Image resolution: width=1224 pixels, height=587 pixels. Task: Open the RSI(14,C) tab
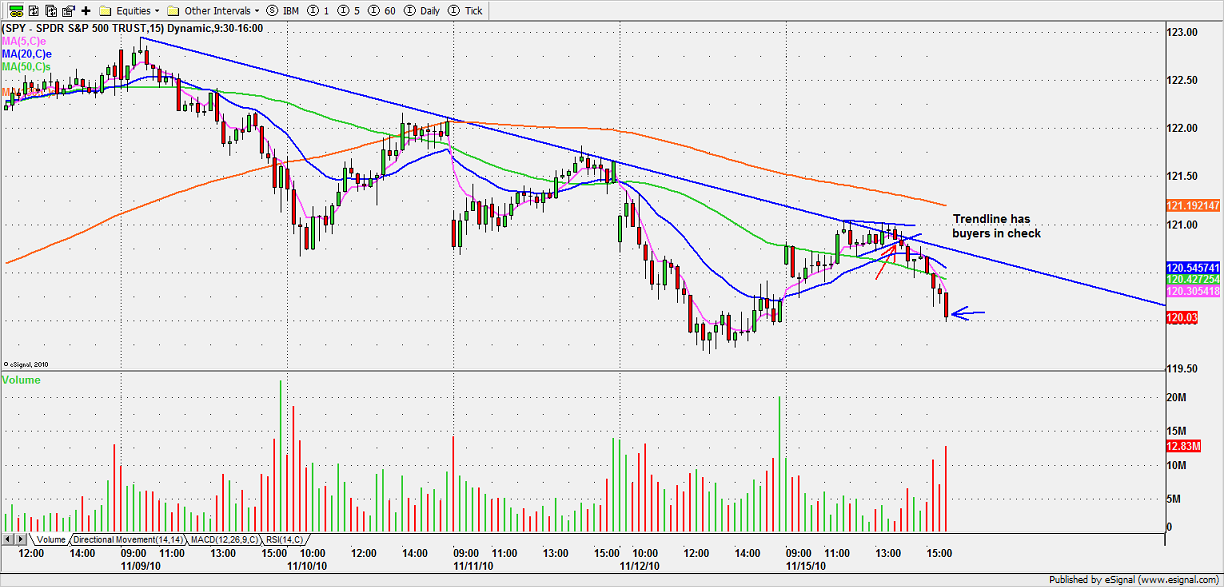click(283, 540)
